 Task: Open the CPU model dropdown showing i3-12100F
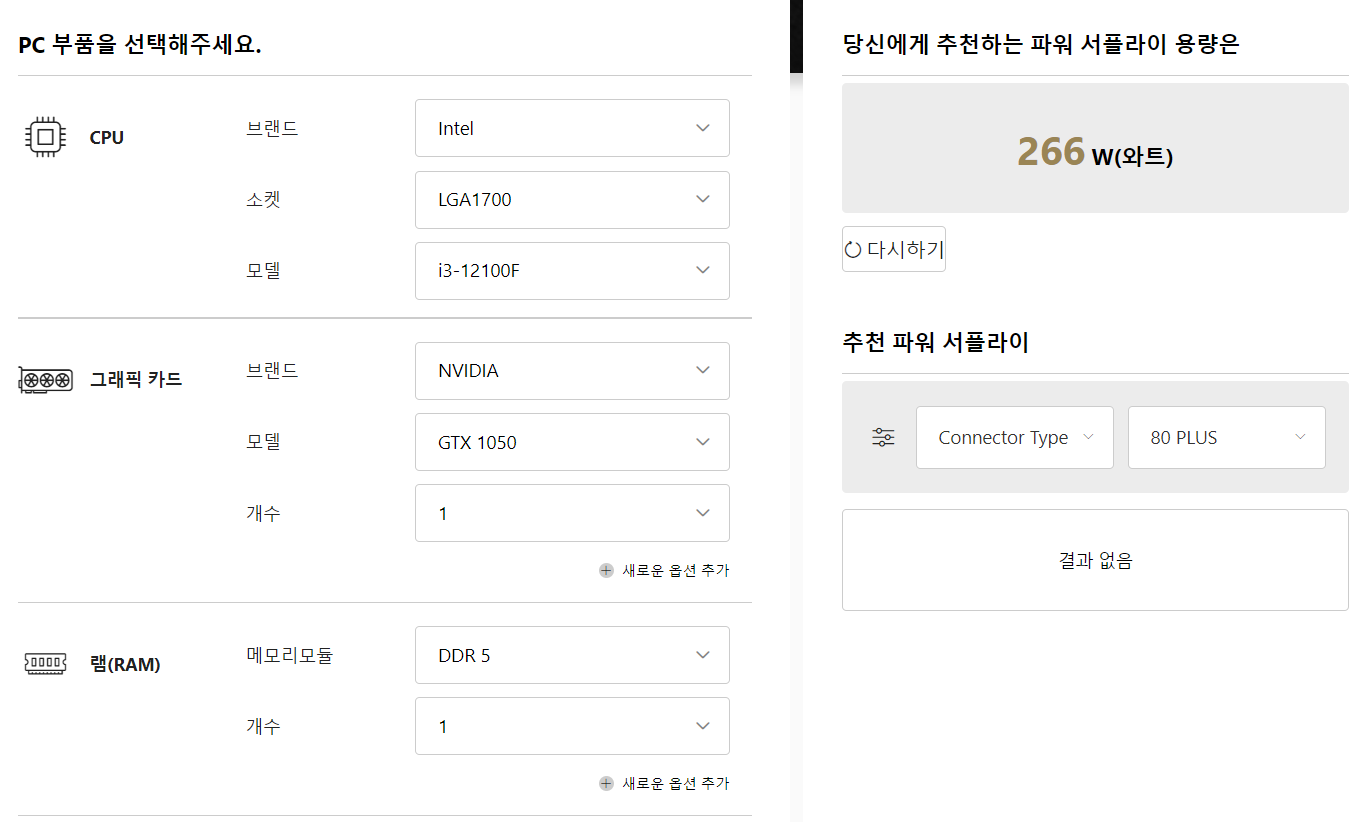click(x=572, y=271)
